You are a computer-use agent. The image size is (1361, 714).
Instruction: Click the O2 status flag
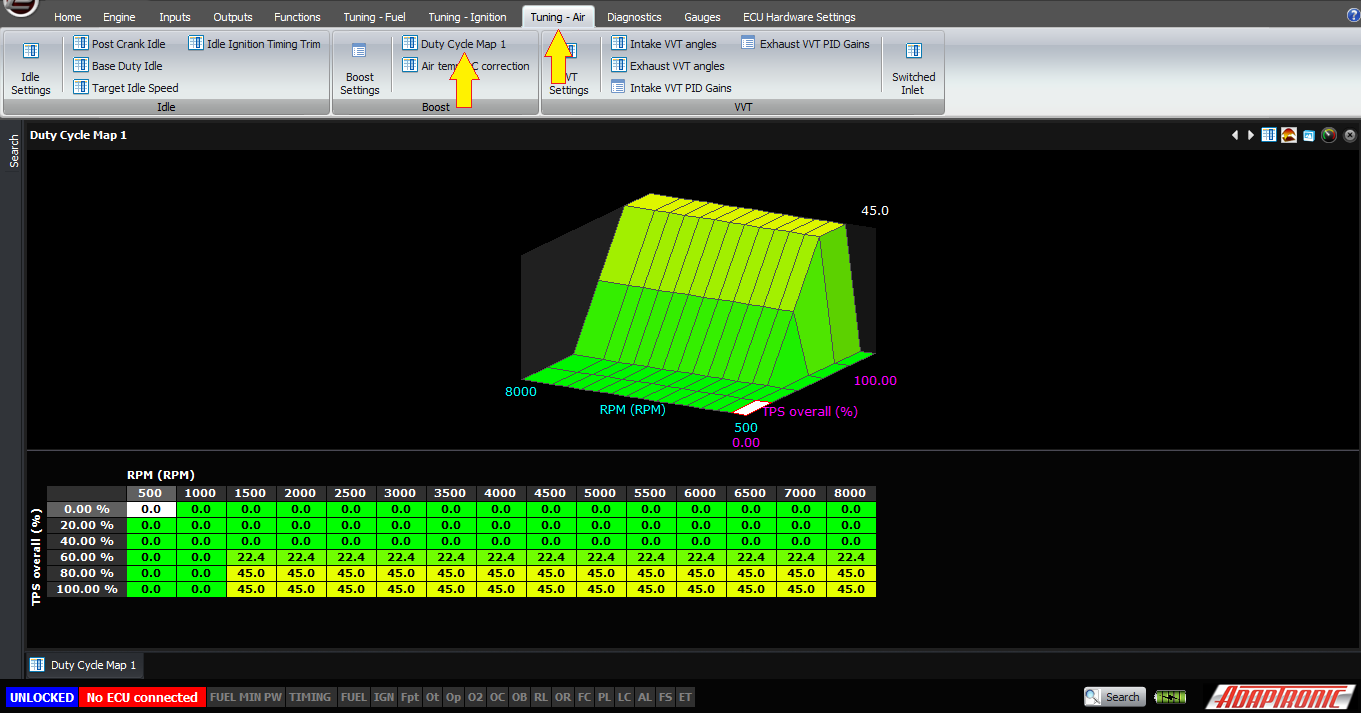(475, 697)
